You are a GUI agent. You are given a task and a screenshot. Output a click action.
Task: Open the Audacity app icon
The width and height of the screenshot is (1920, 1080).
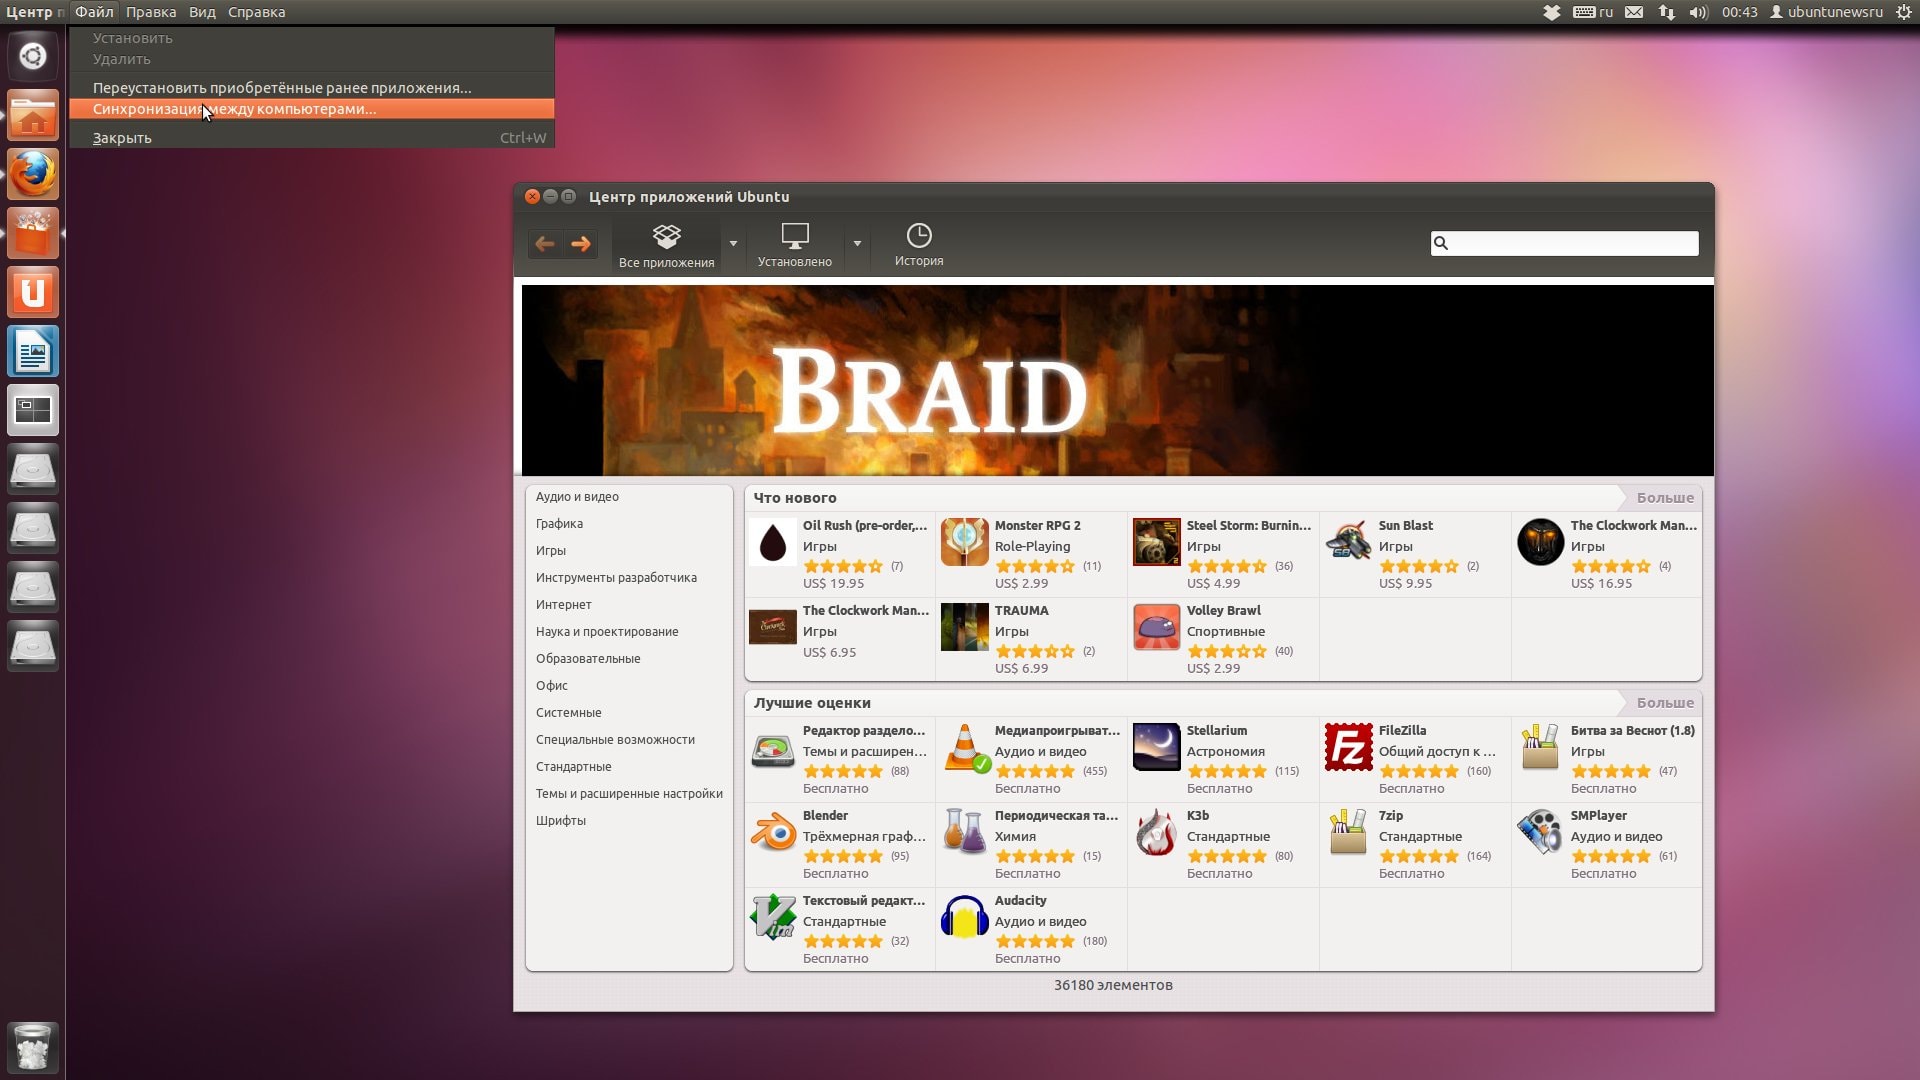[x=965, y=918]
